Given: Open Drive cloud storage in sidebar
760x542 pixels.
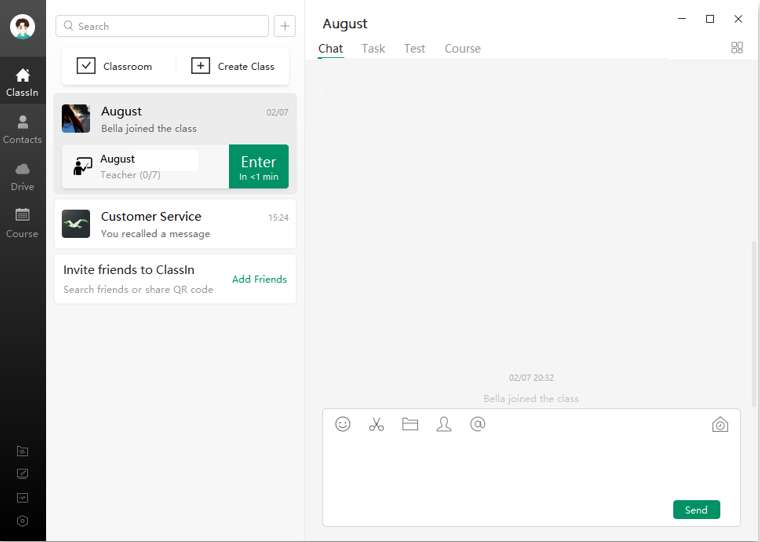Looking at the screenshot, I should 22,176.
